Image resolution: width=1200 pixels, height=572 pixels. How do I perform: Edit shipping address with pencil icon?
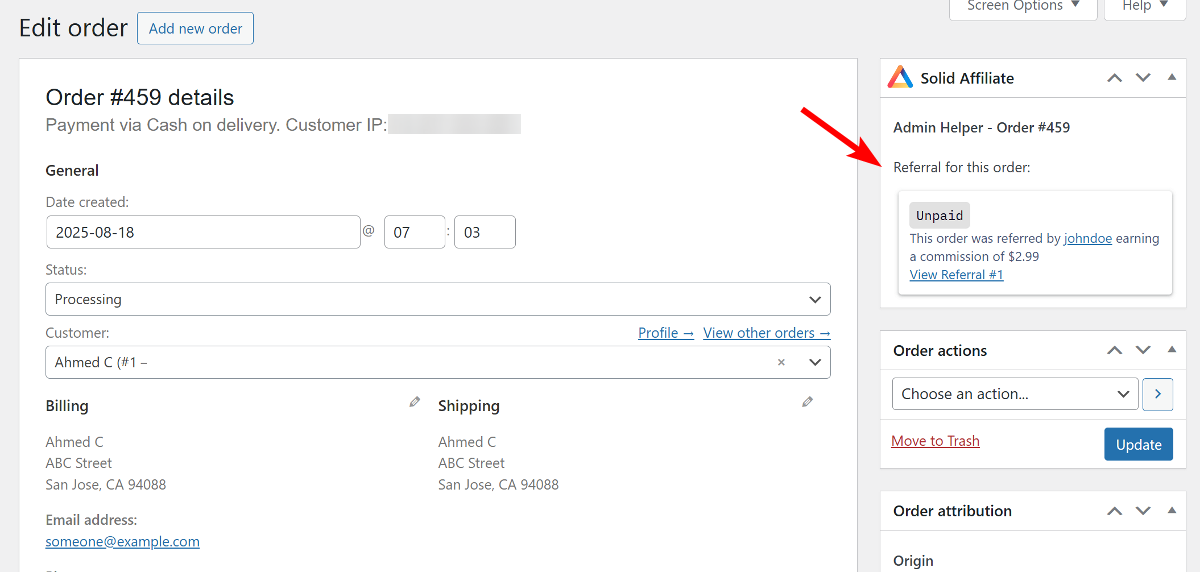(808, 402)
